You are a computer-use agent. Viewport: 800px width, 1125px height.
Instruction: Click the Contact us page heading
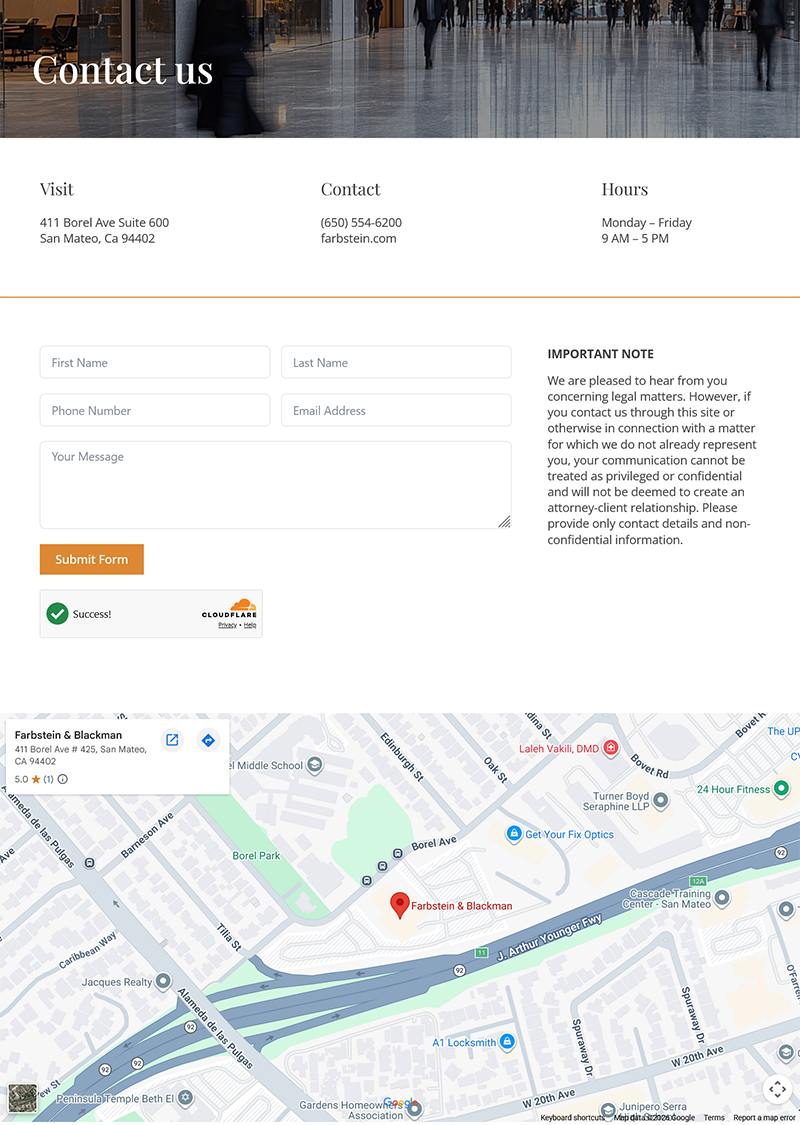pos(123,70)
